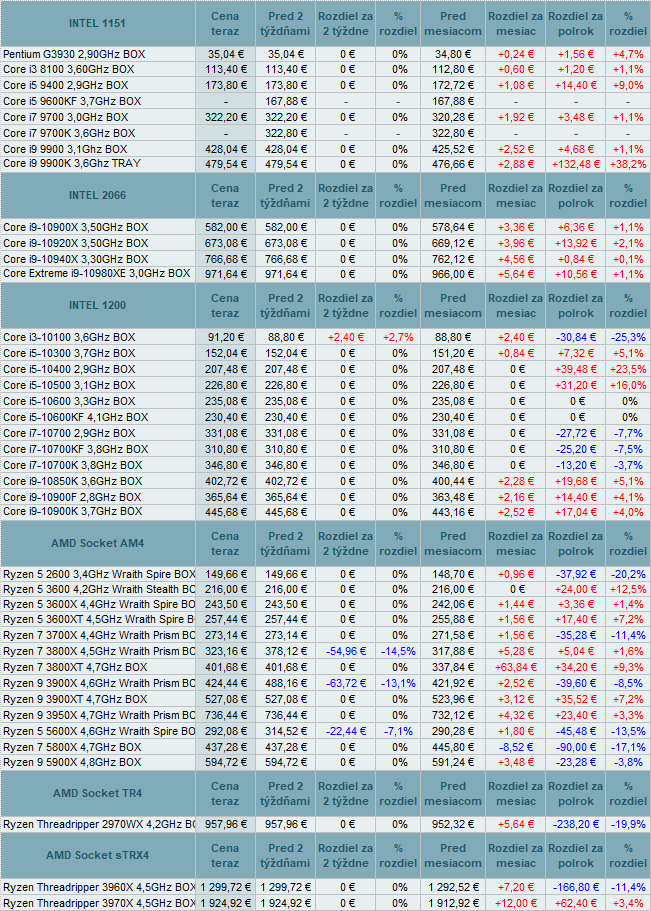
Task: Click the AMD Socket TR4 section header
Action: coord(97,793)
